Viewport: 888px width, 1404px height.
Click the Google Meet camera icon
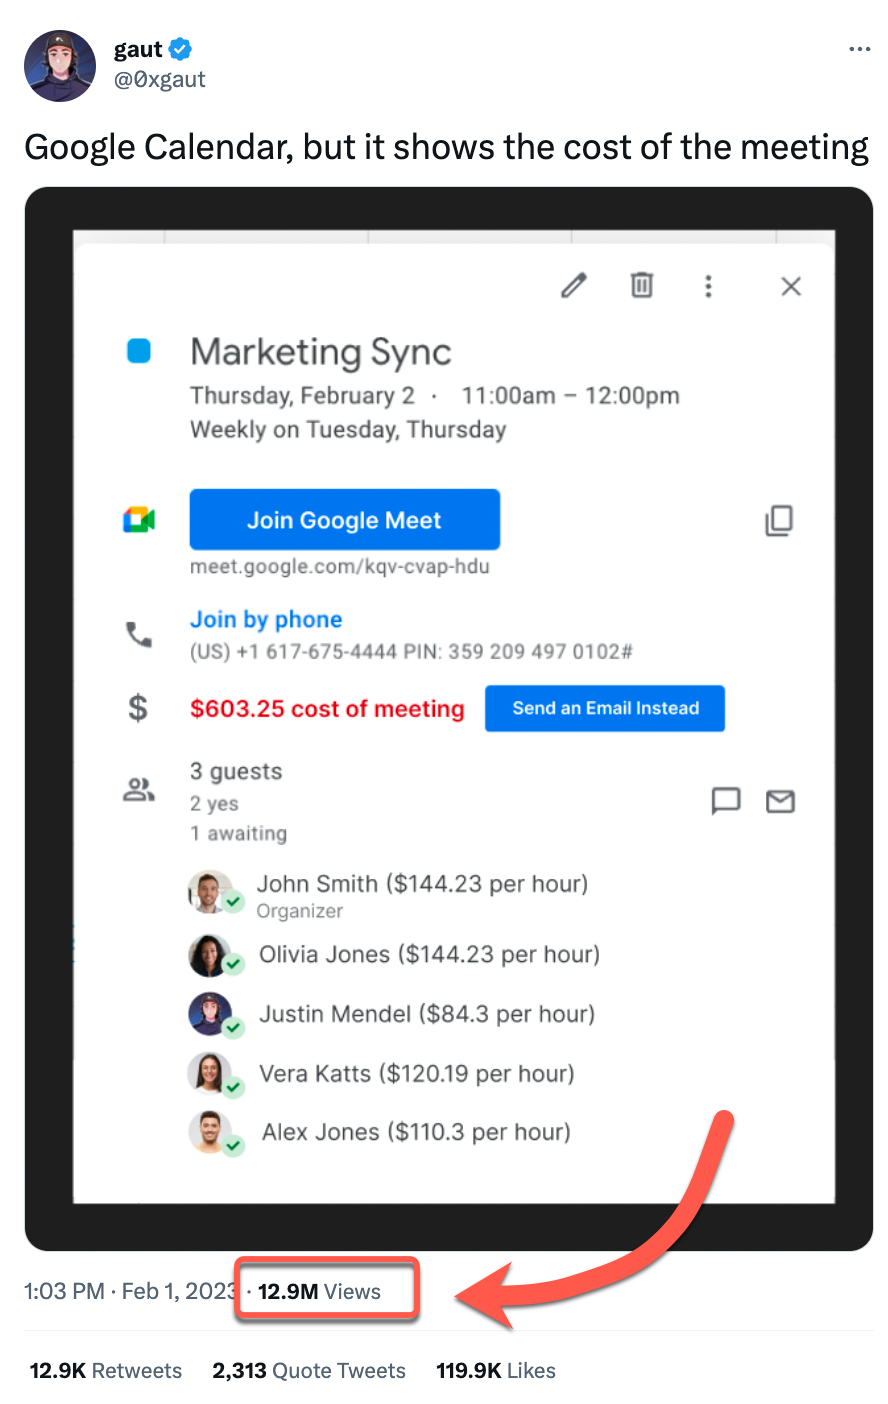point(139,520)
